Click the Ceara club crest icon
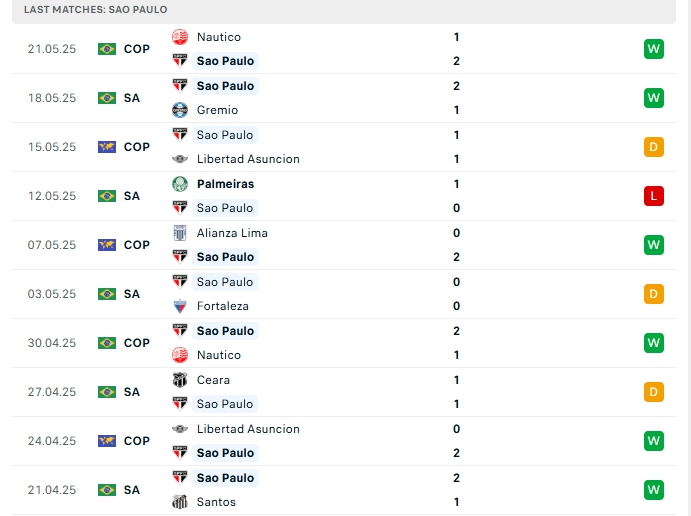This screenshot has width=691, height=516. pos(180,380)
